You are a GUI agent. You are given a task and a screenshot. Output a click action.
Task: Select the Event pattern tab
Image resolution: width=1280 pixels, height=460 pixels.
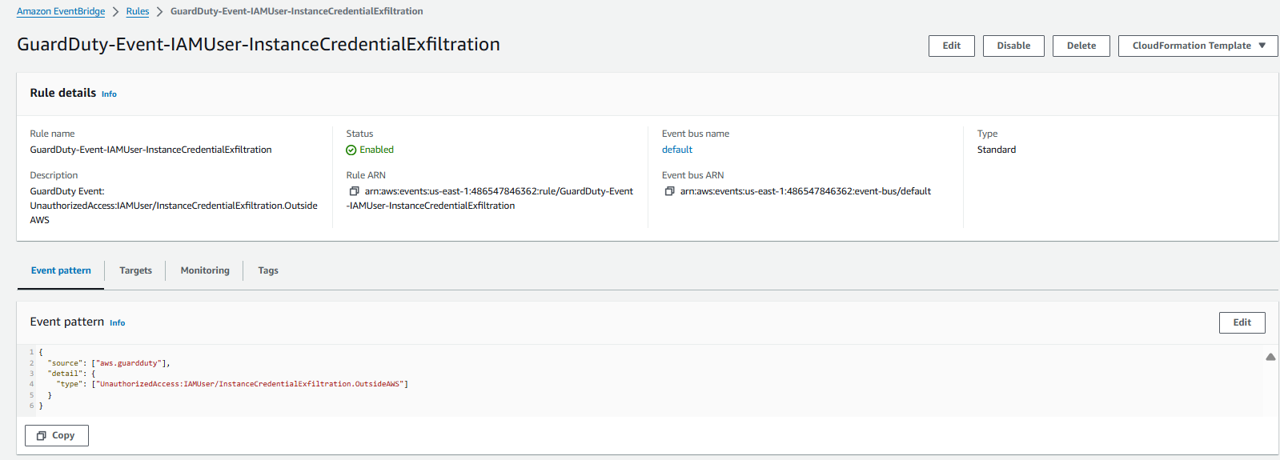click(x=61, y=271)
